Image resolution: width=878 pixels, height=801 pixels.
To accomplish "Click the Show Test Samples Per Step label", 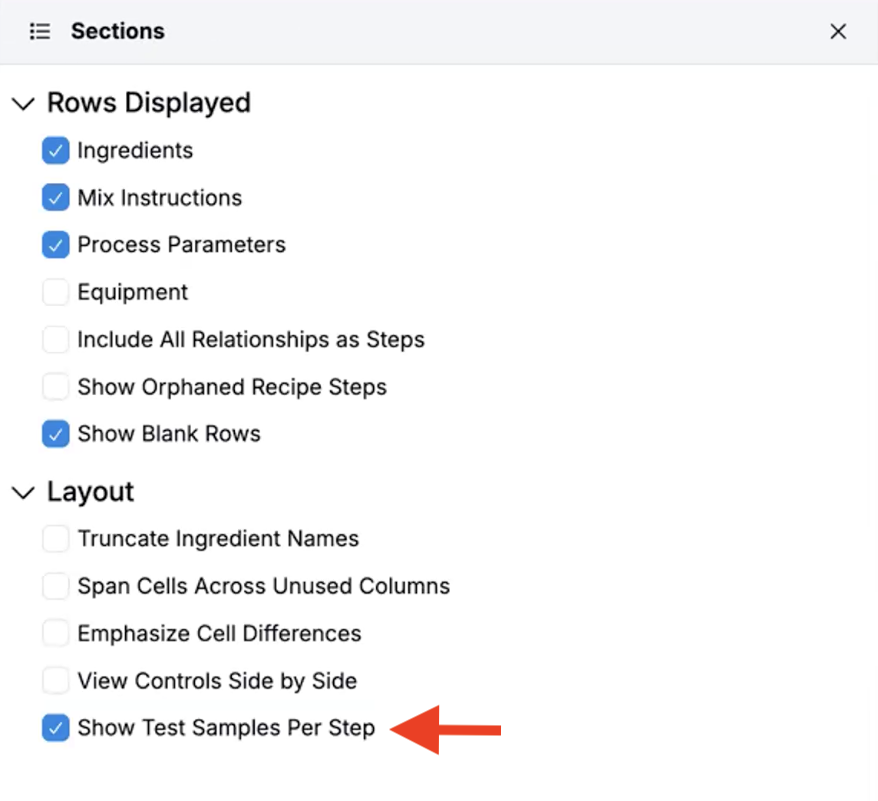I will point(226,728).
